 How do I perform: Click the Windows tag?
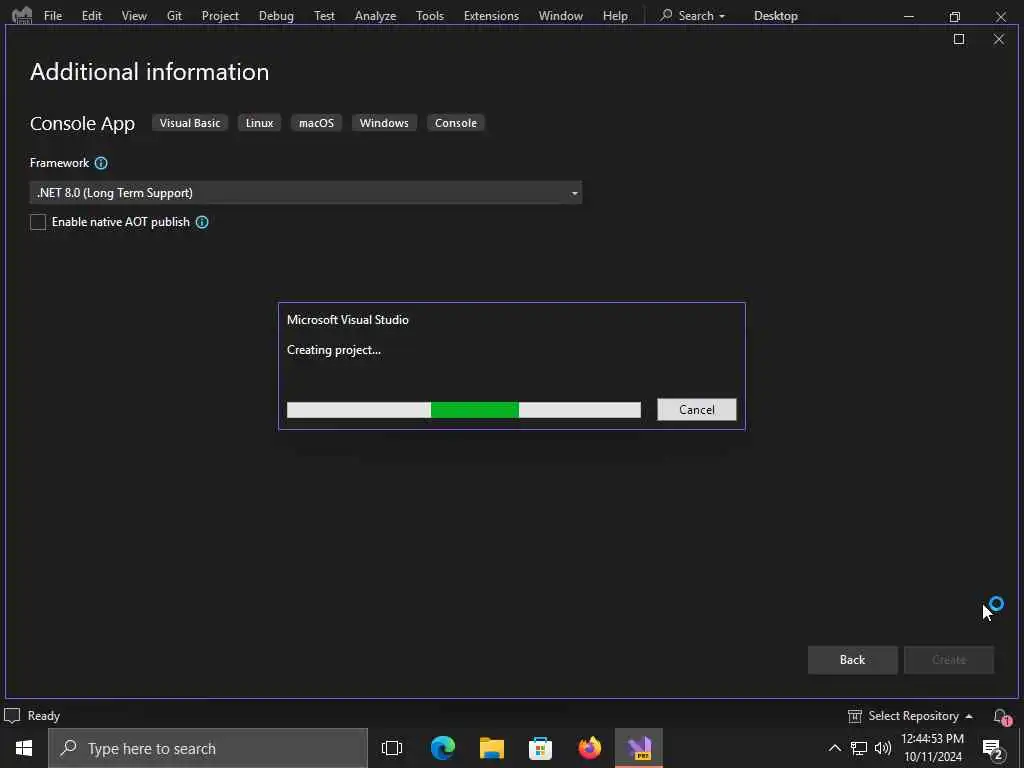[x=384, y=123]
